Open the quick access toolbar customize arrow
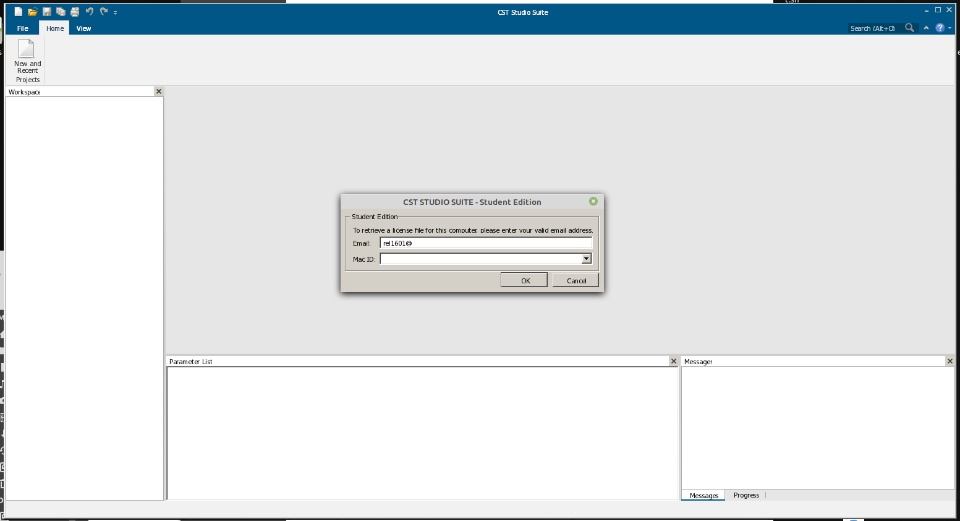 115,12
